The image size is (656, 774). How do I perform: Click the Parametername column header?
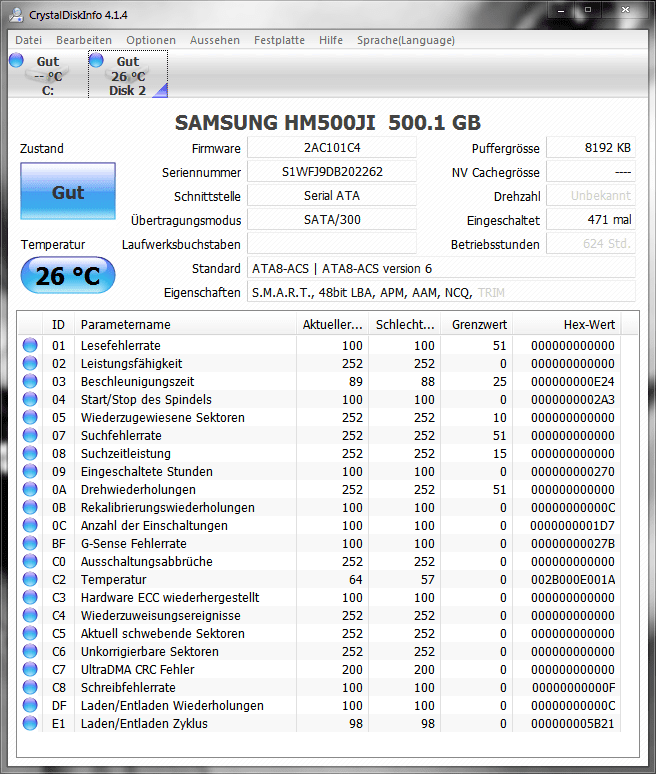[185, 324]
